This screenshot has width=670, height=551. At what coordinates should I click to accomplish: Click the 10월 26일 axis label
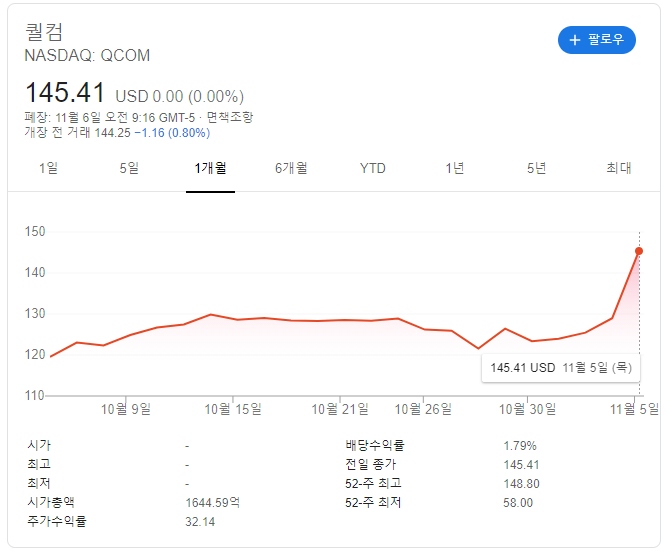423,409
